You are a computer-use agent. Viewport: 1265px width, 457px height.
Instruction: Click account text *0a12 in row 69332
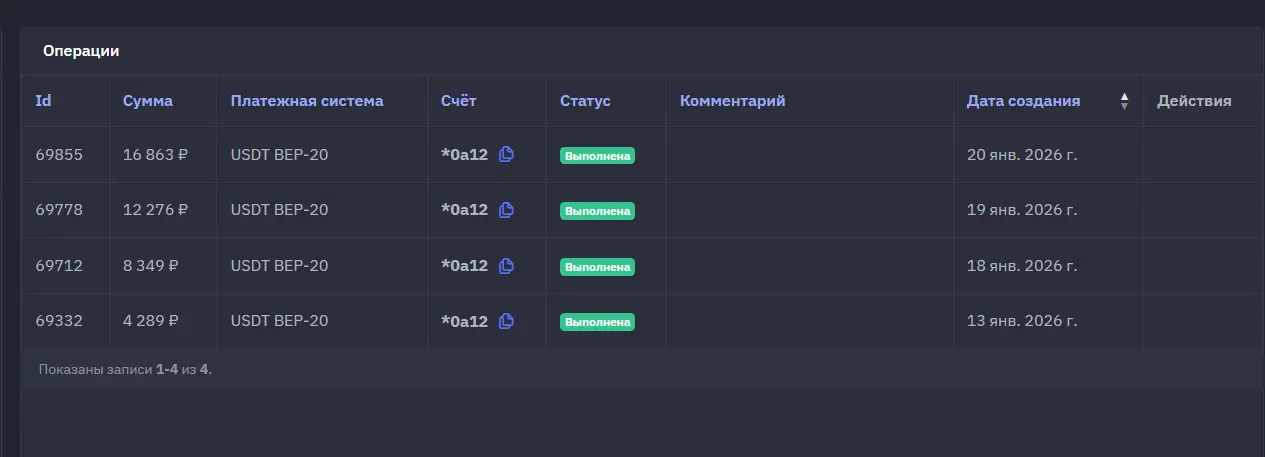coord(464,321)
